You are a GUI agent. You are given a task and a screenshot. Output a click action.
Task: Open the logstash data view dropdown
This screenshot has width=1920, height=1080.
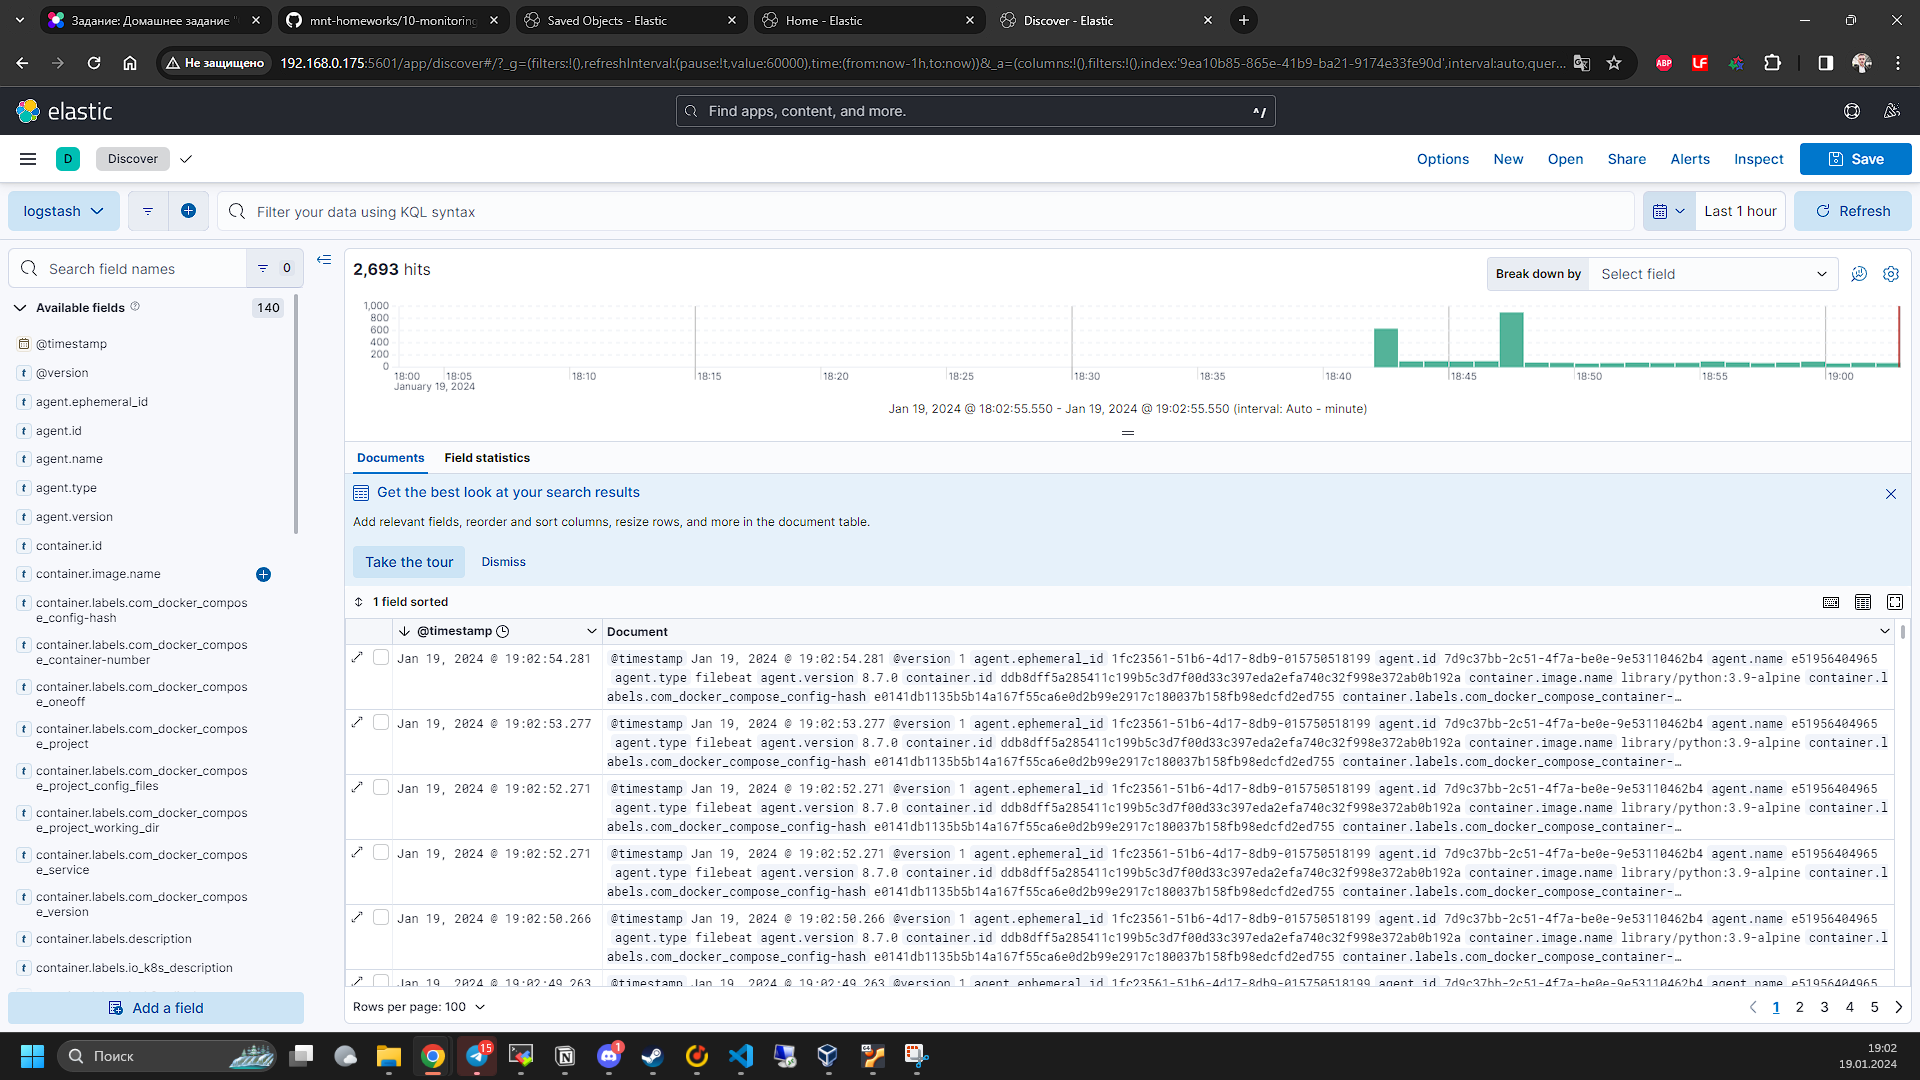tap(64, 211)
